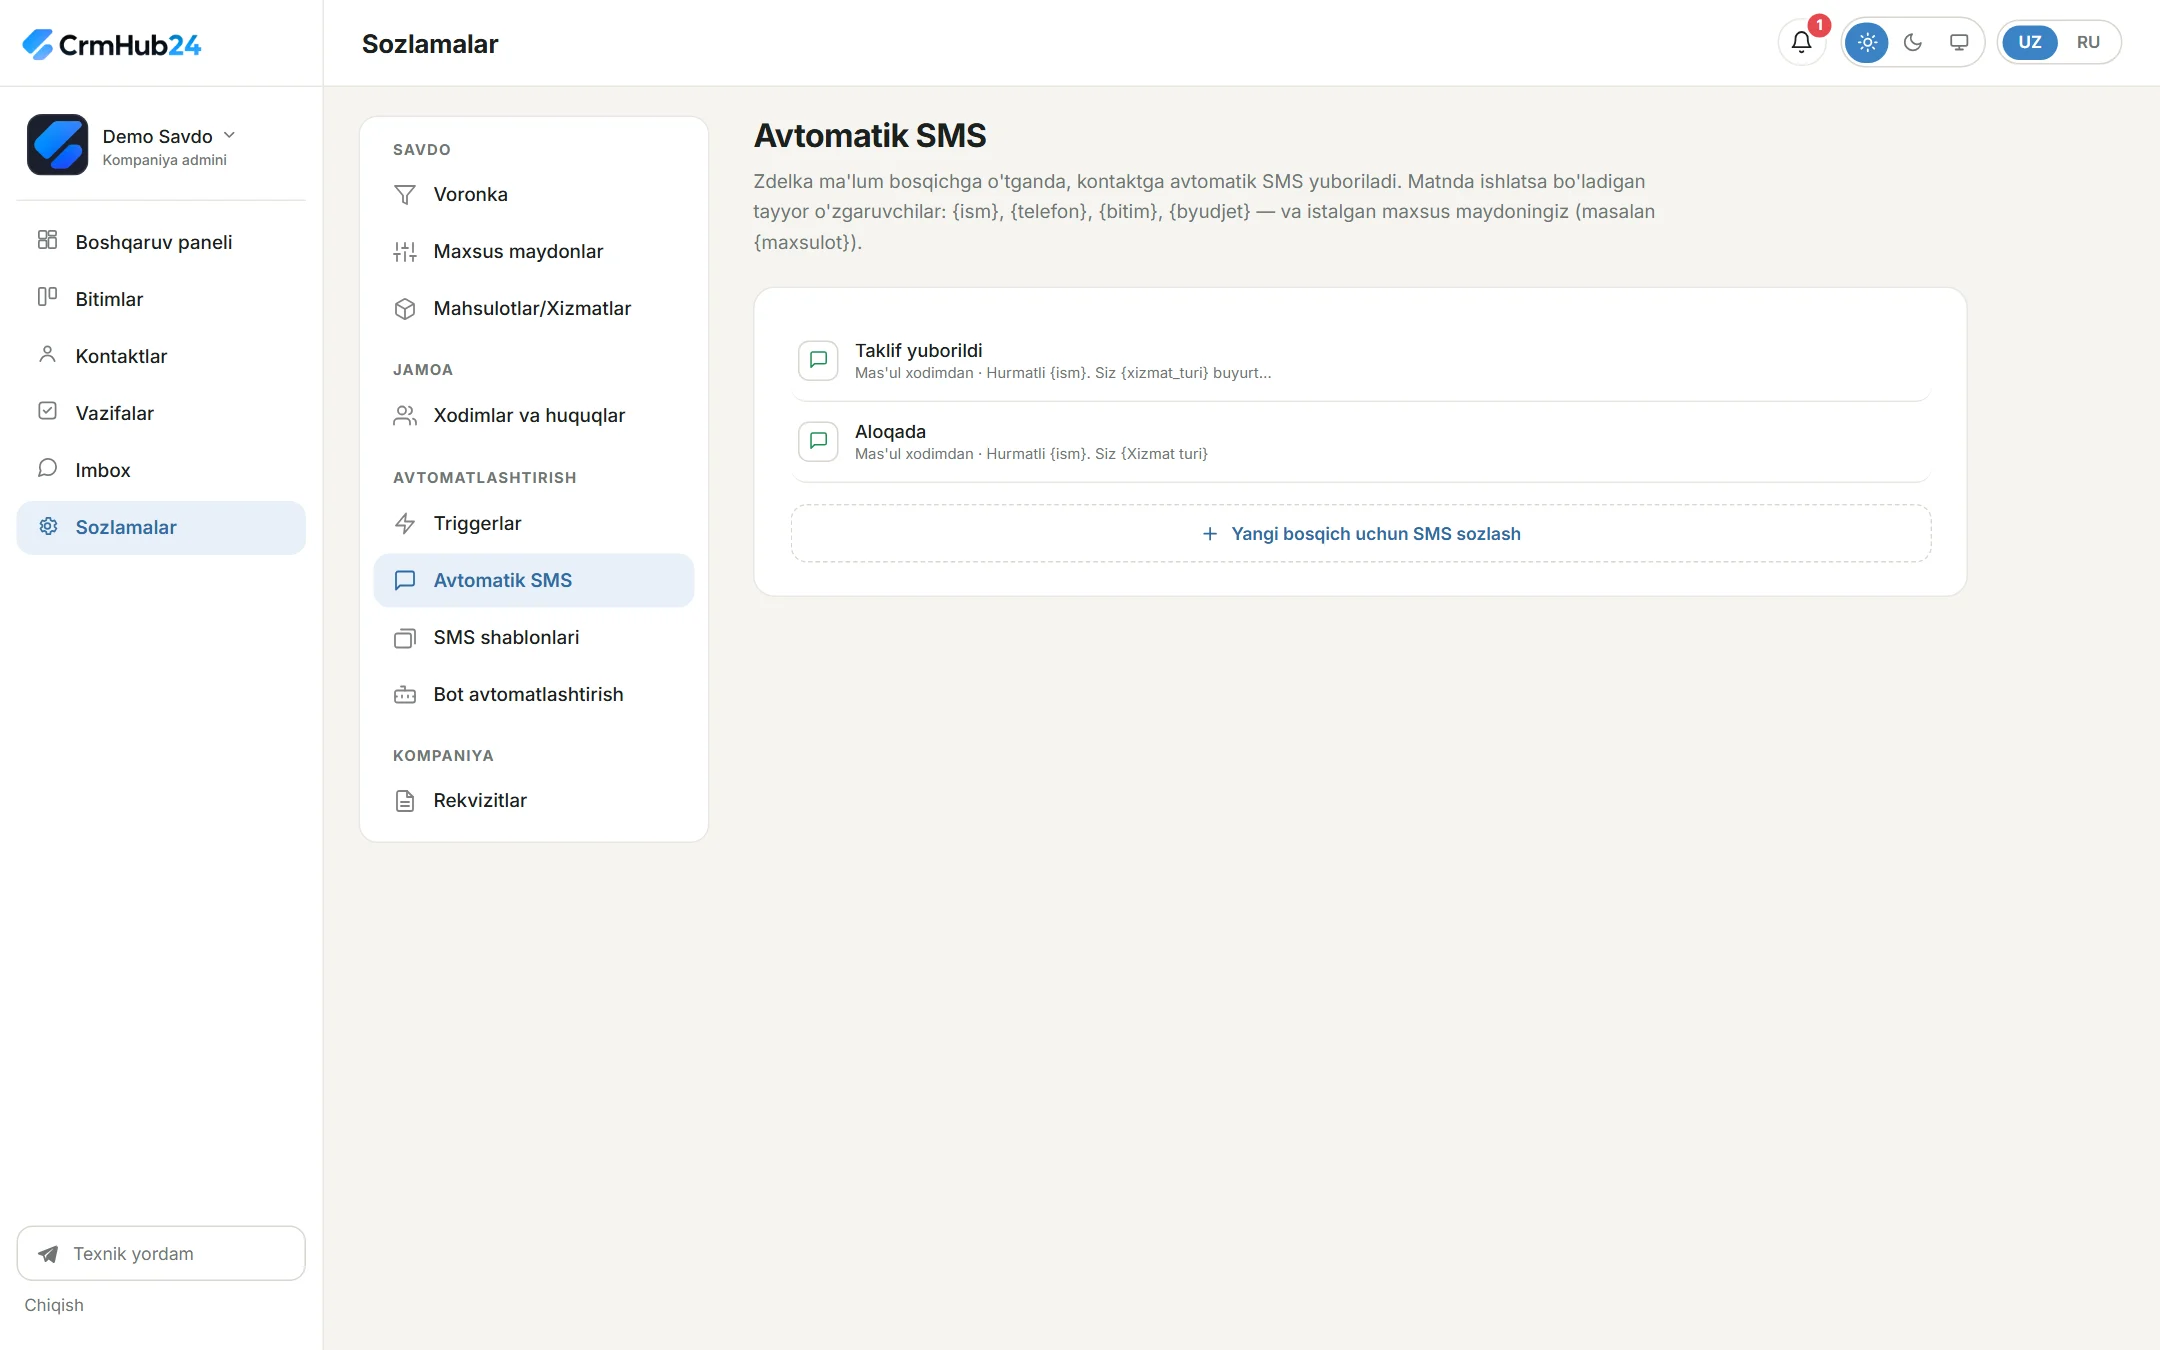Image resolution: width=2160 pixels, height=1350 pixels.
Task: Click the Kontaktlar person icon
Action: tap(47, 354)
